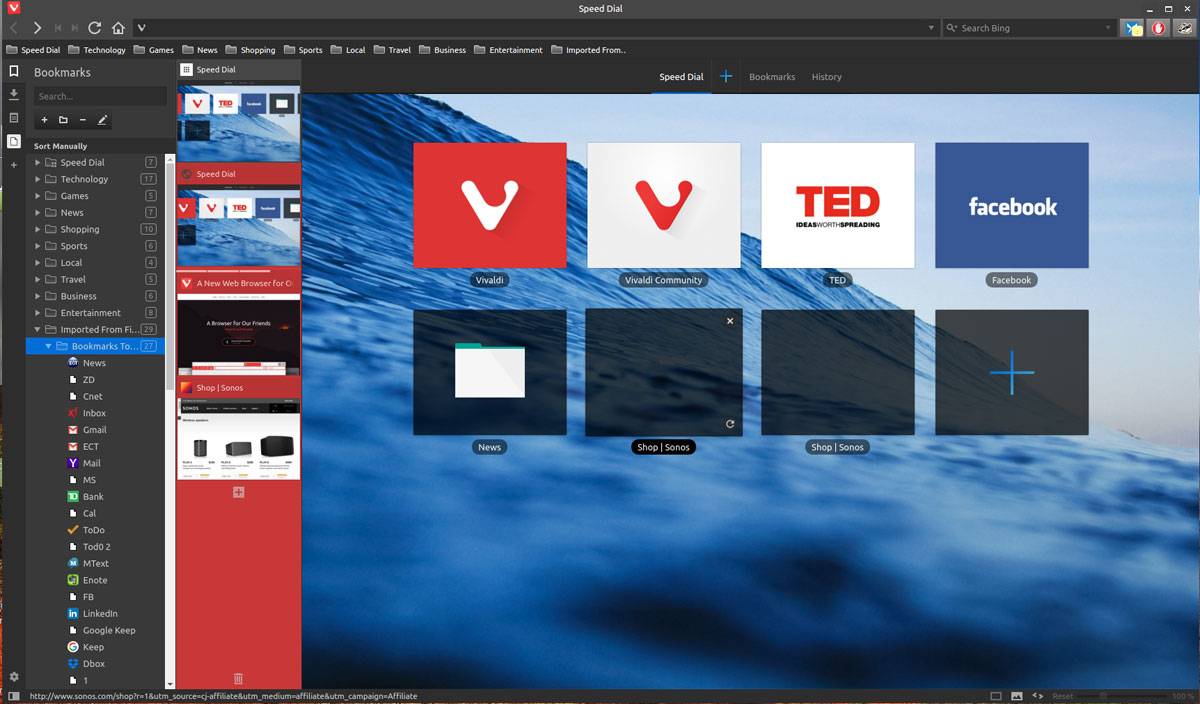Viewport: 1200px width, 704px height.
Task: Toggle tiling in status bar
Action: [996, 696]
